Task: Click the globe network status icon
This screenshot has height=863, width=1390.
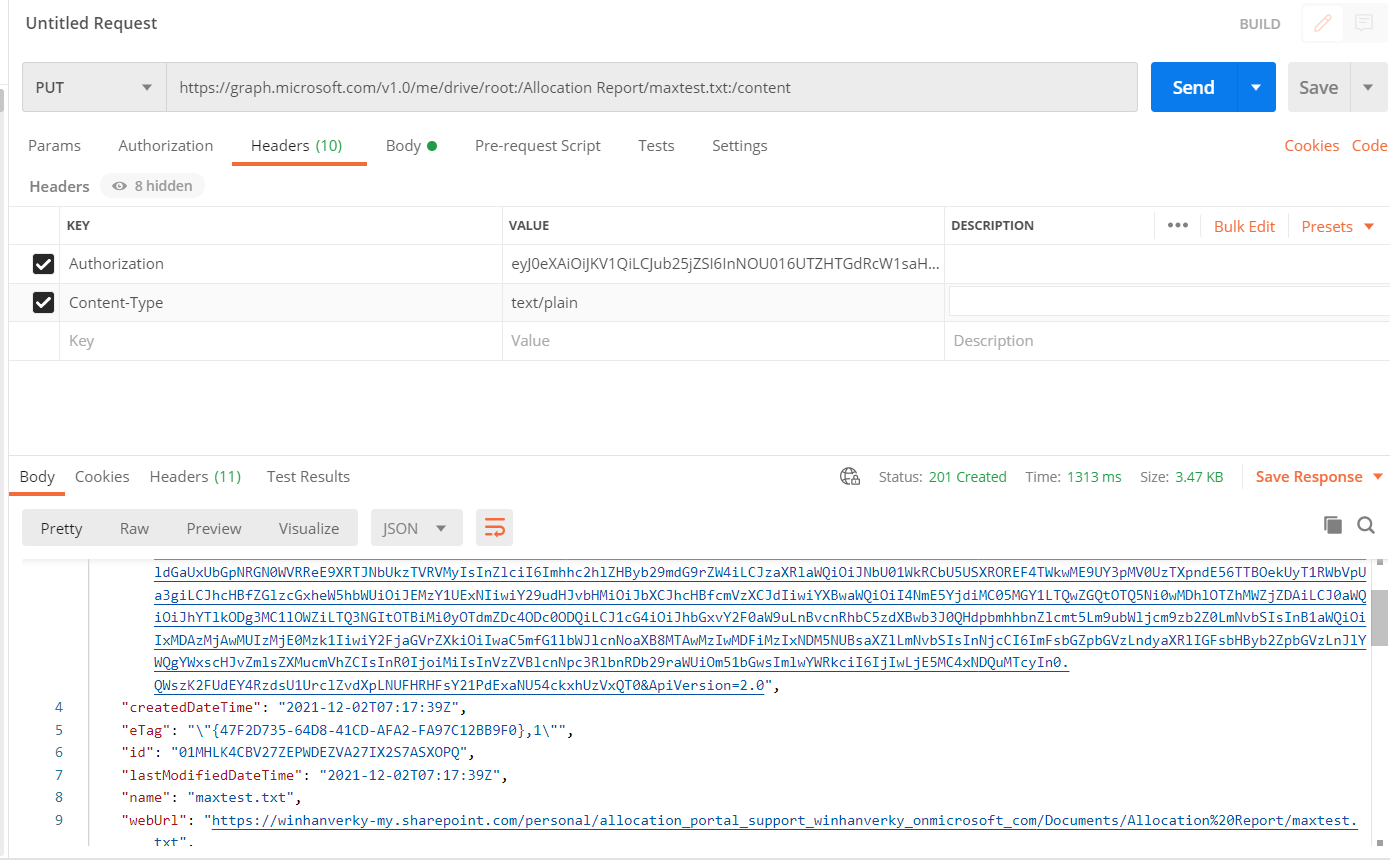Action: point(850,477)
